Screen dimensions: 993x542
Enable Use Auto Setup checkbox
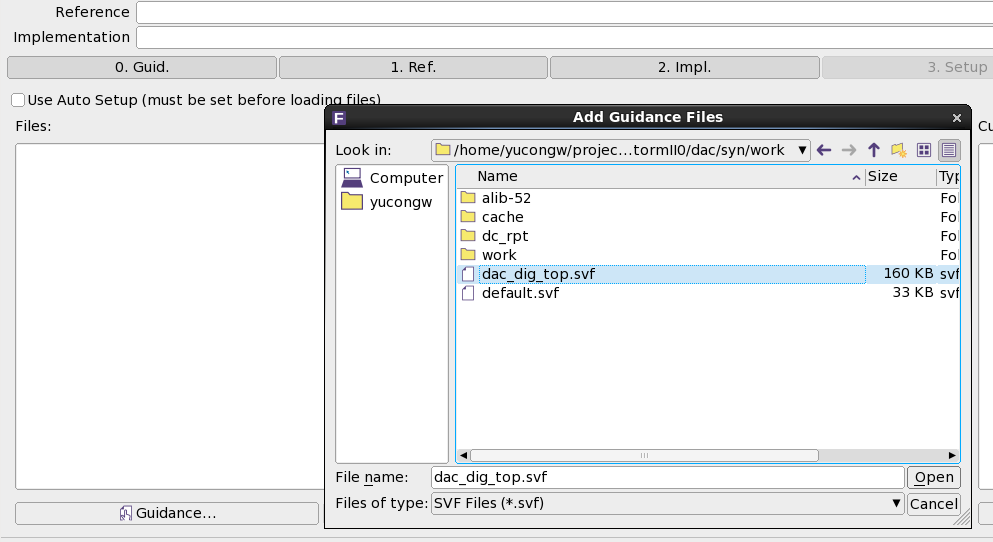(18, 100)
